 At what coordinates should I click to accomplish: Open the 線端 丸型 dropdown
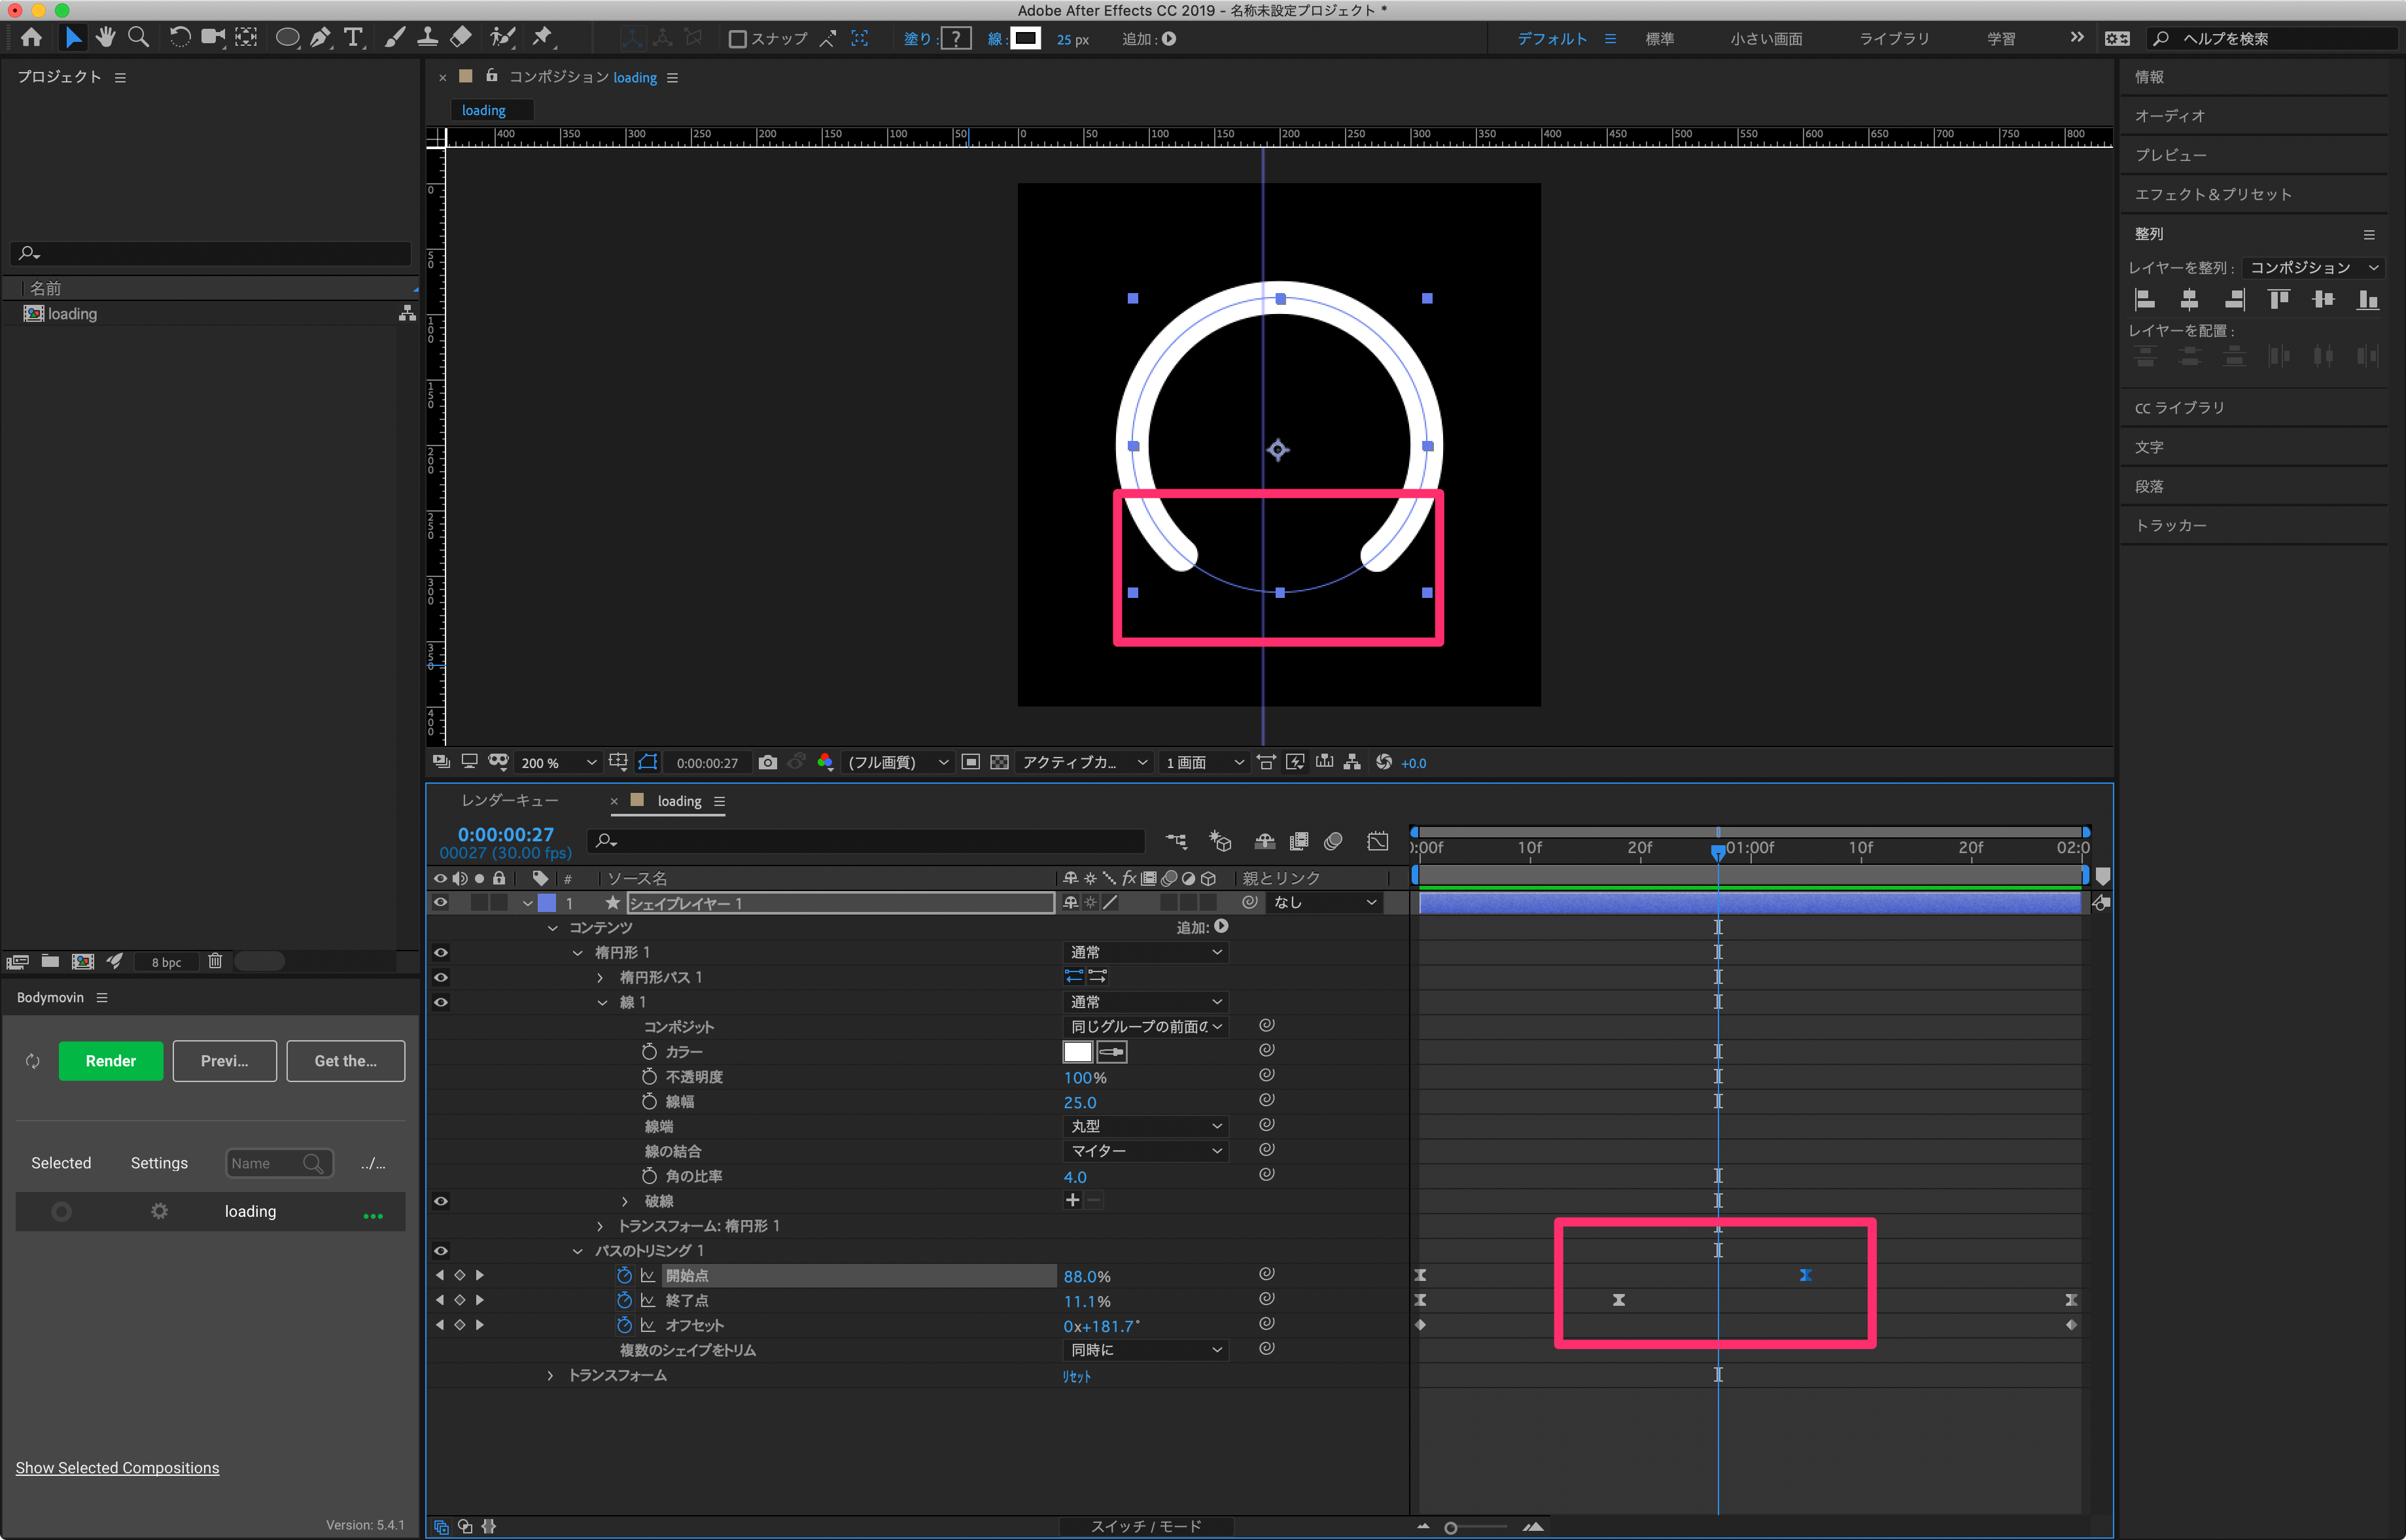tap(1146, 1127)
